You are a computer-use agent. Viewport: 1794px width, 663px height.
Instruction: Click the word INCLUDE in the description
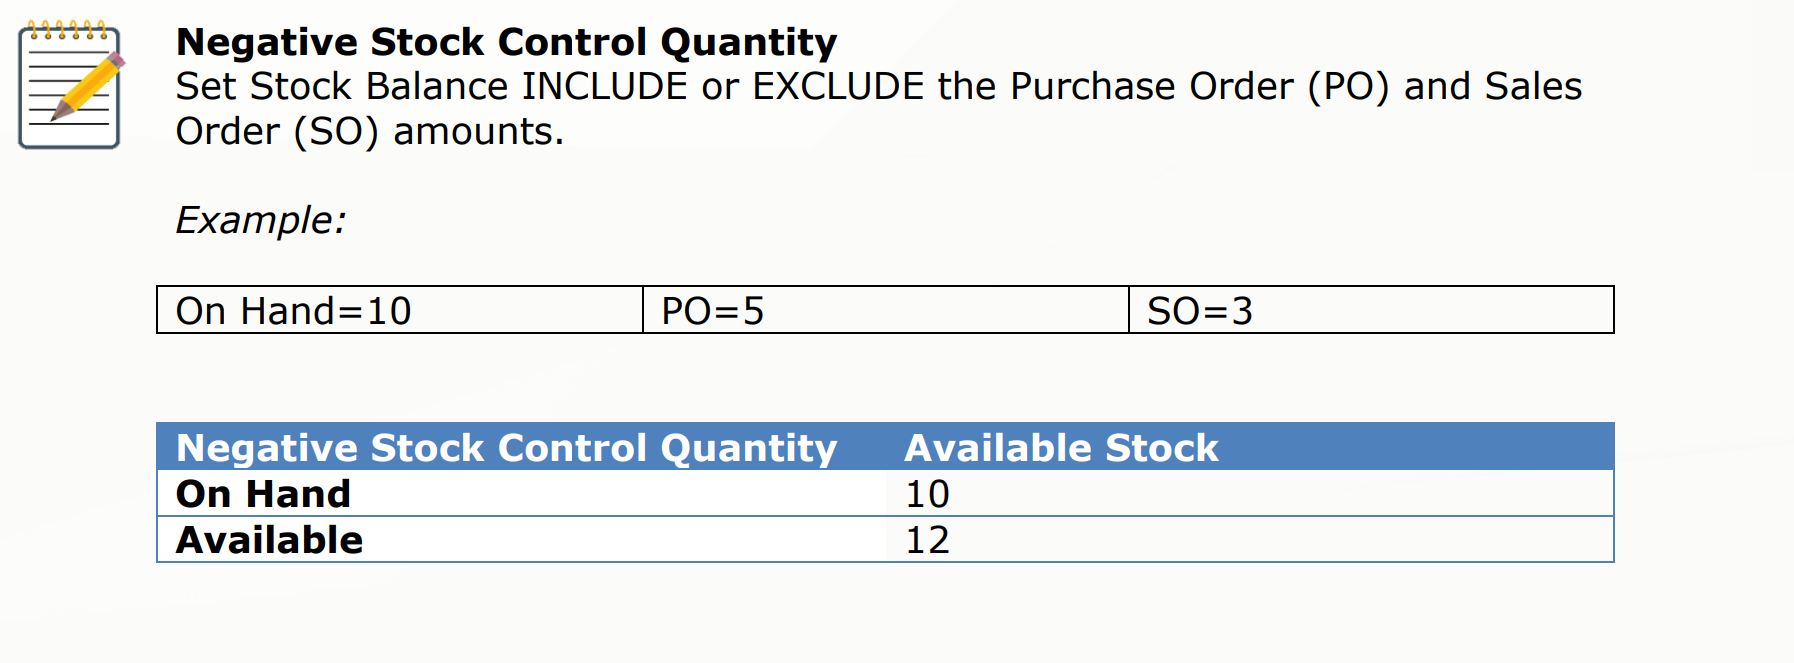(604, 87)
